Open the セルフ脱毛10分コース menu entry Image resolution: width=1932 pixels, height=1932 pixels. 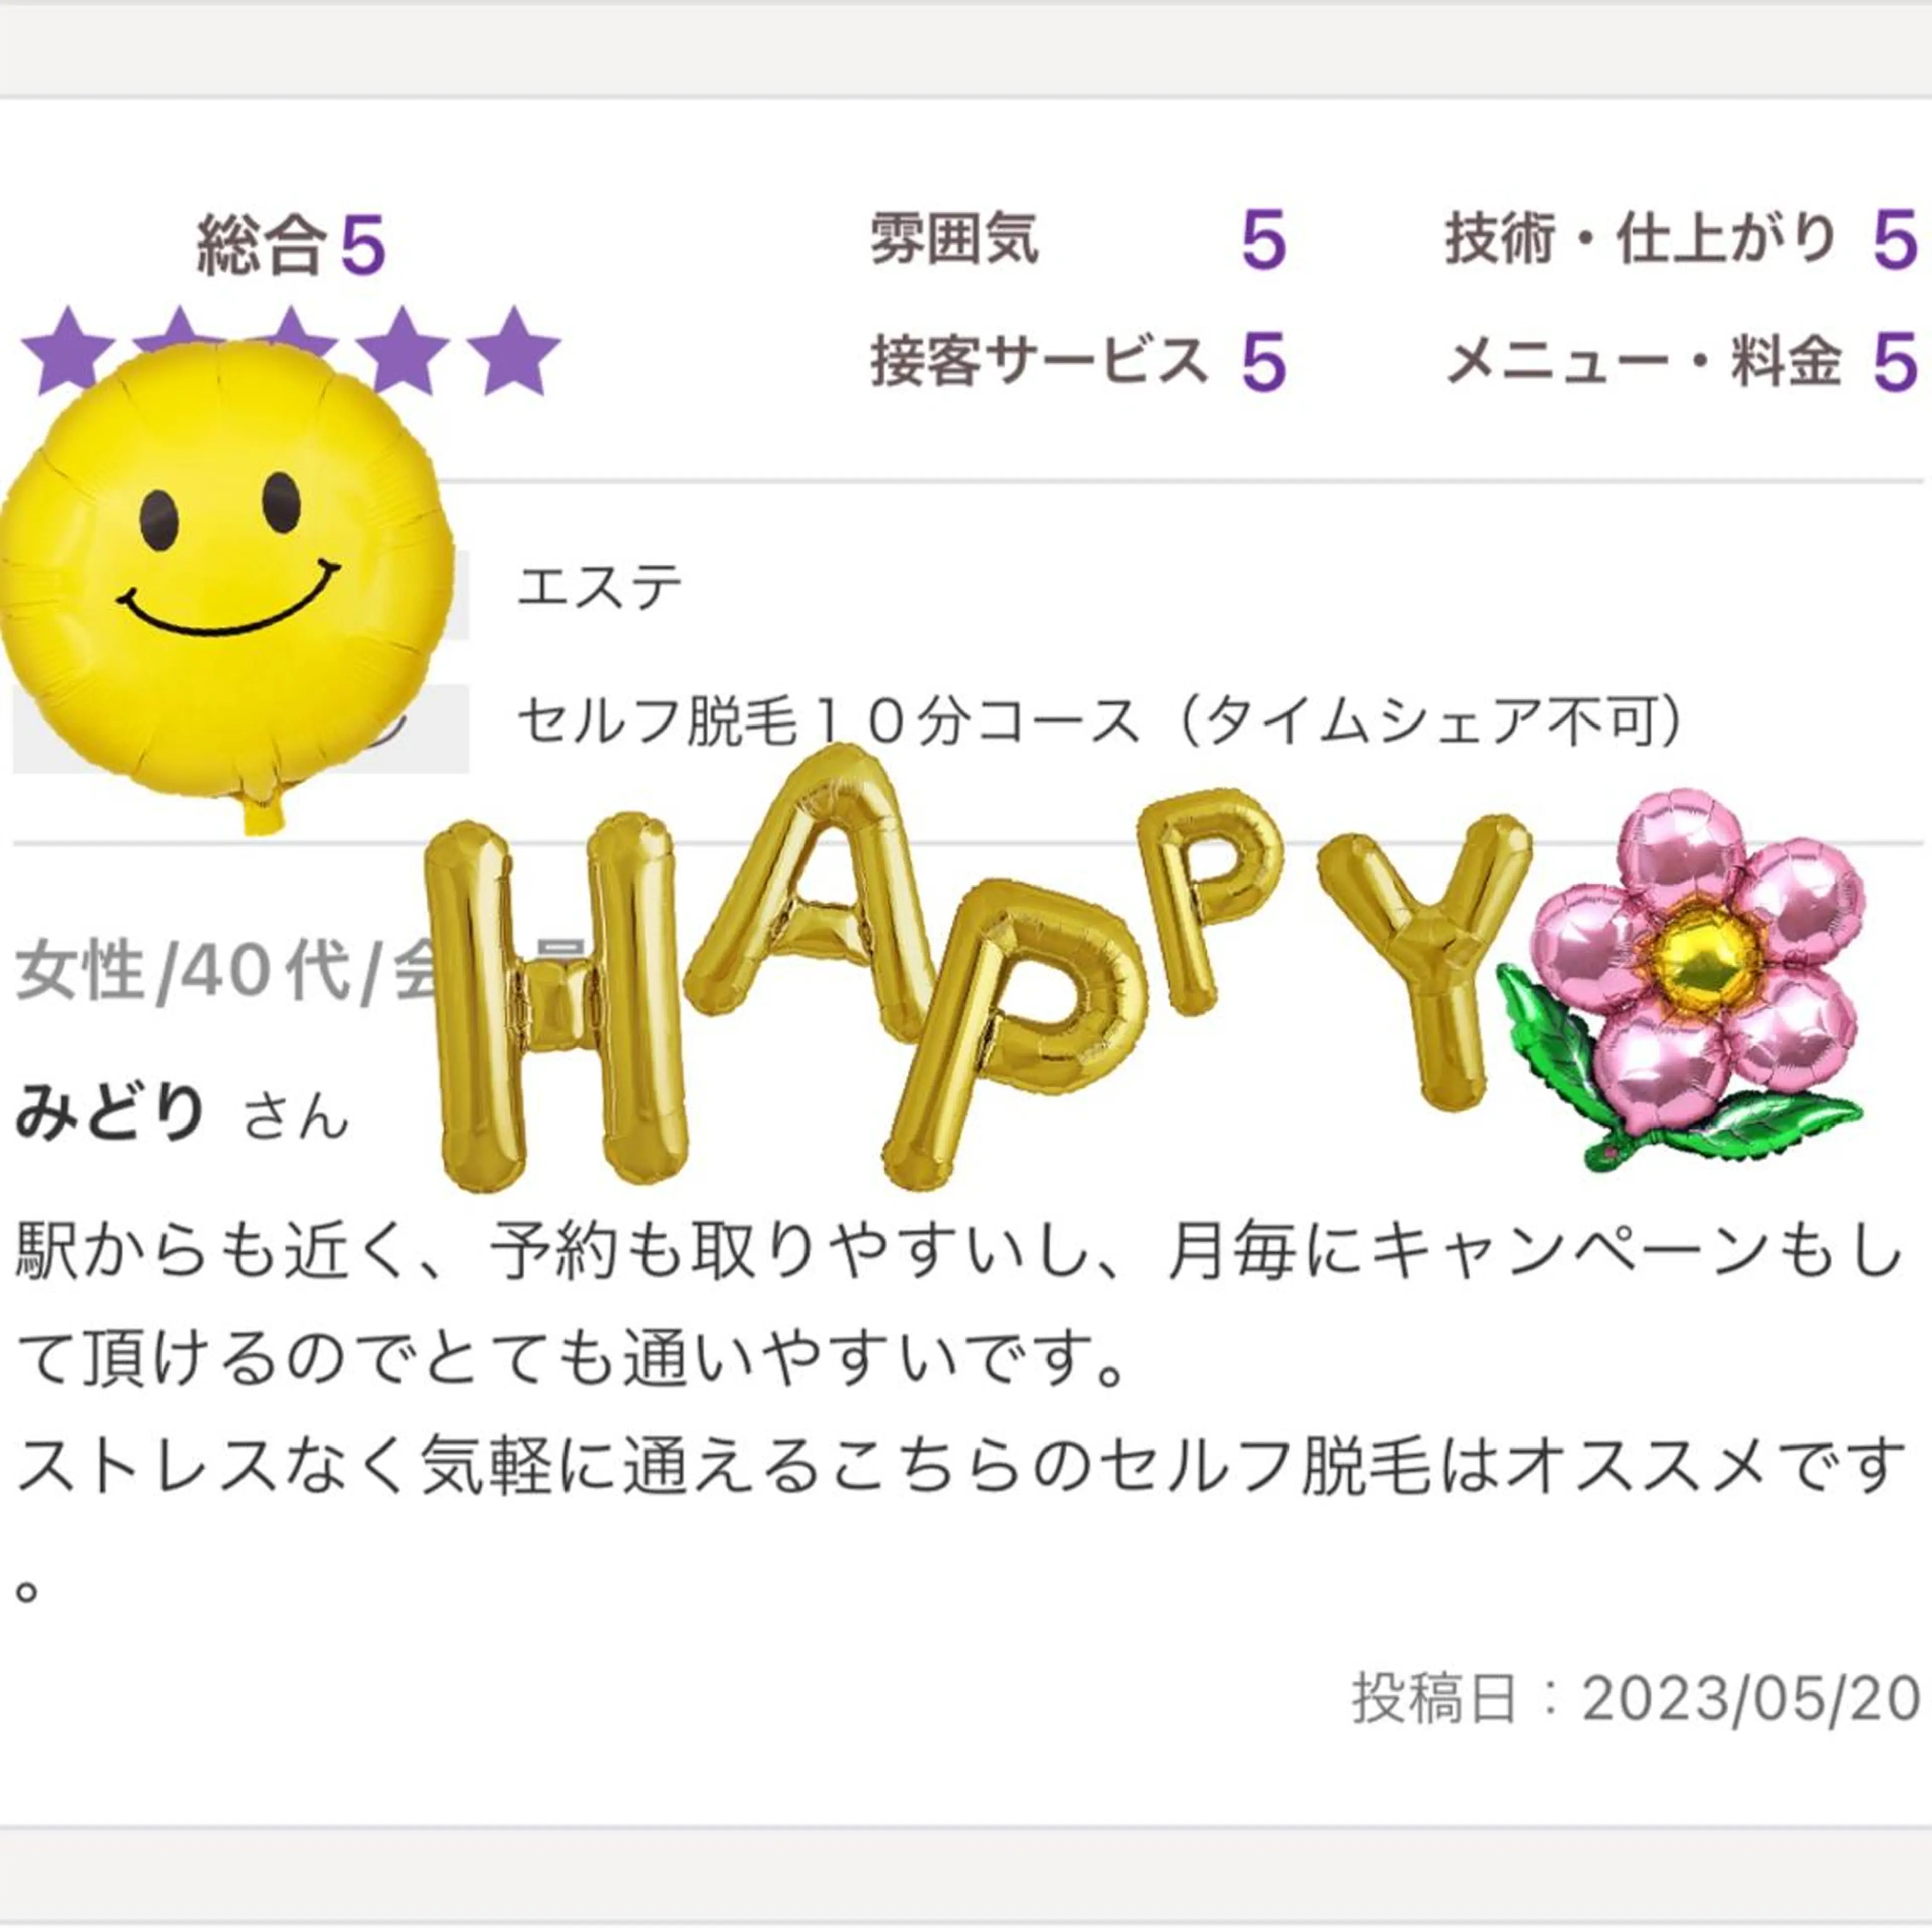coord(1100,723)
